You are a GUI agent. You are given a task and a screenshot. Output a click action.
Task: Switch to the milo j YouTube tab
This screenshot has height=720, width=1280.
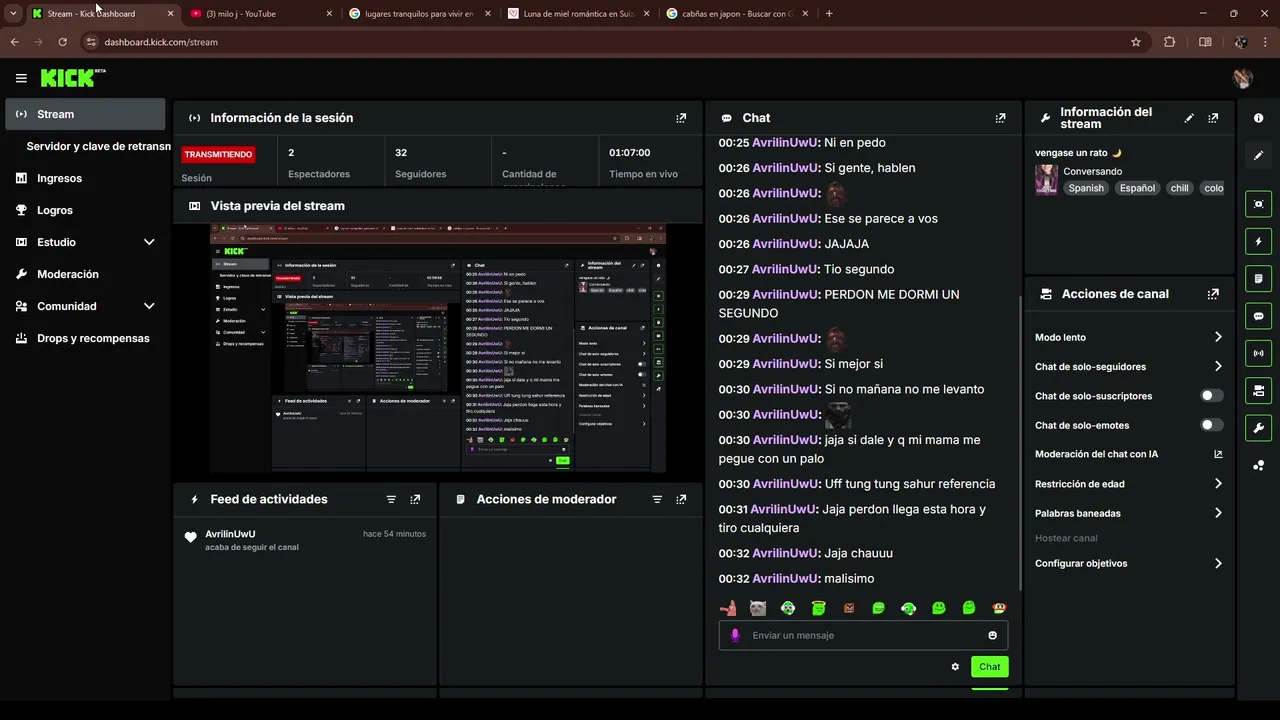[x=262, y=14]
